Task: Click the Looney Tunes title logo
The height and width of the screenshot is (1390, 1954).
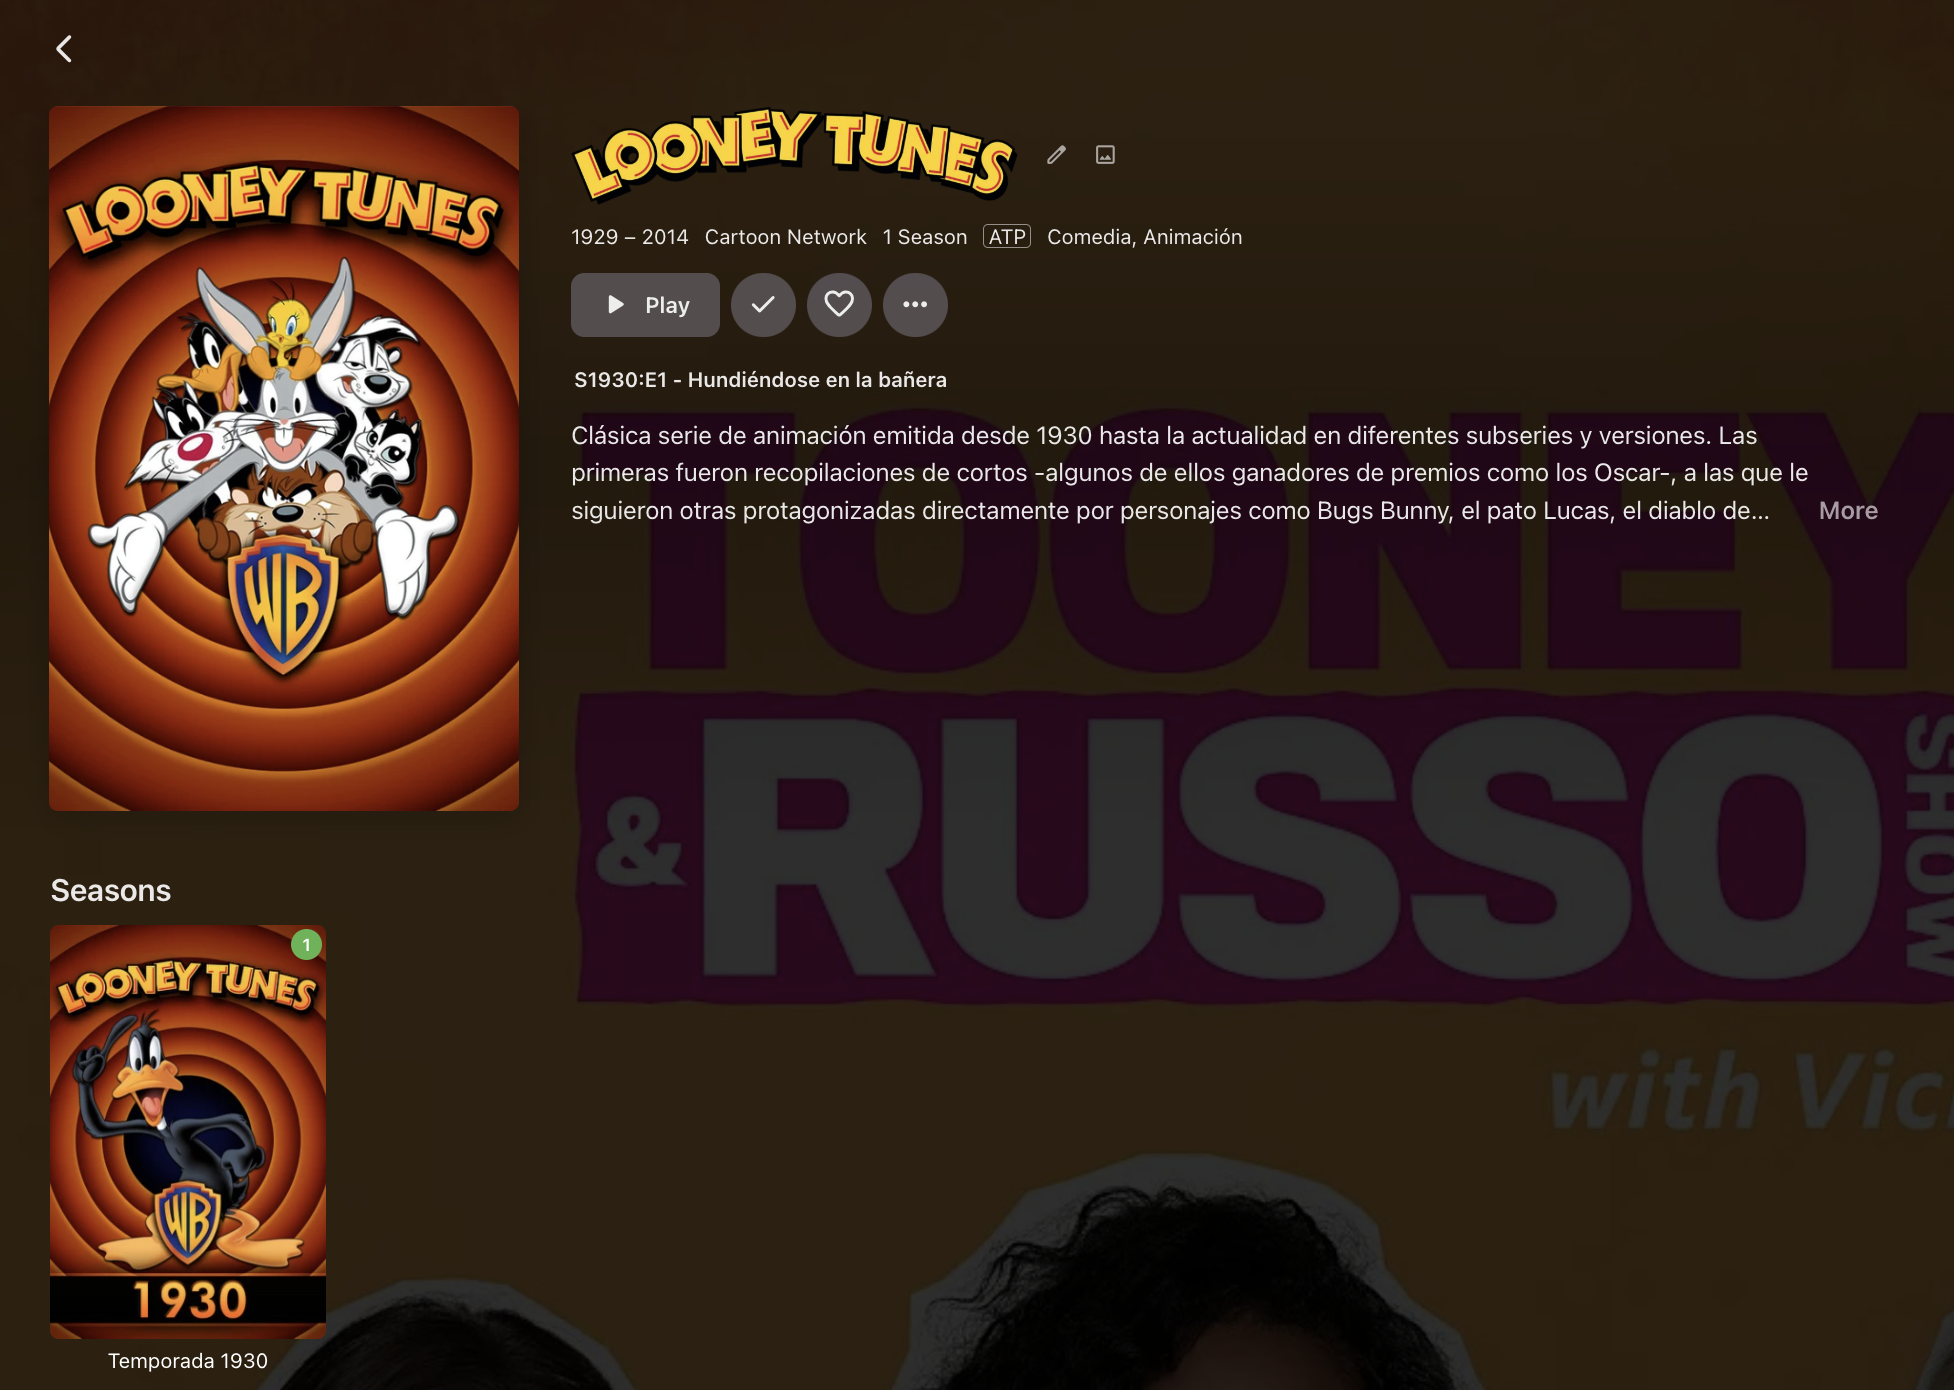Action: coord(794,154)
